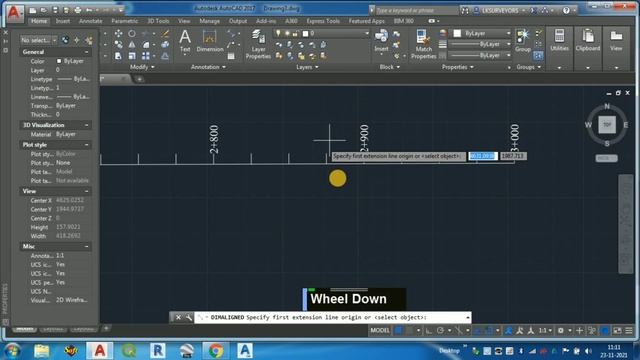640x360 pixels.
Task: Click the Insert block tool
Action: pos(381,40)
